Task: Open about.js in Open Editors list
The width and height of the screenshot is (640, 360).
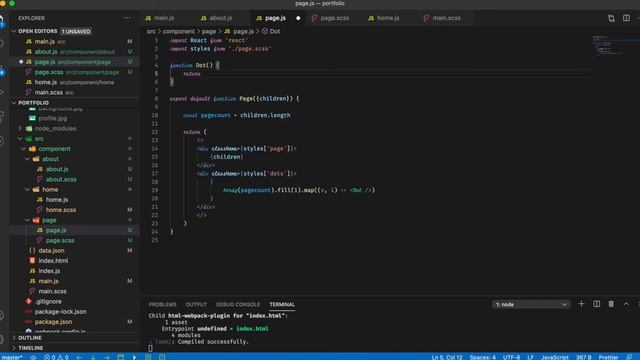Action: (x=75, y=51)
